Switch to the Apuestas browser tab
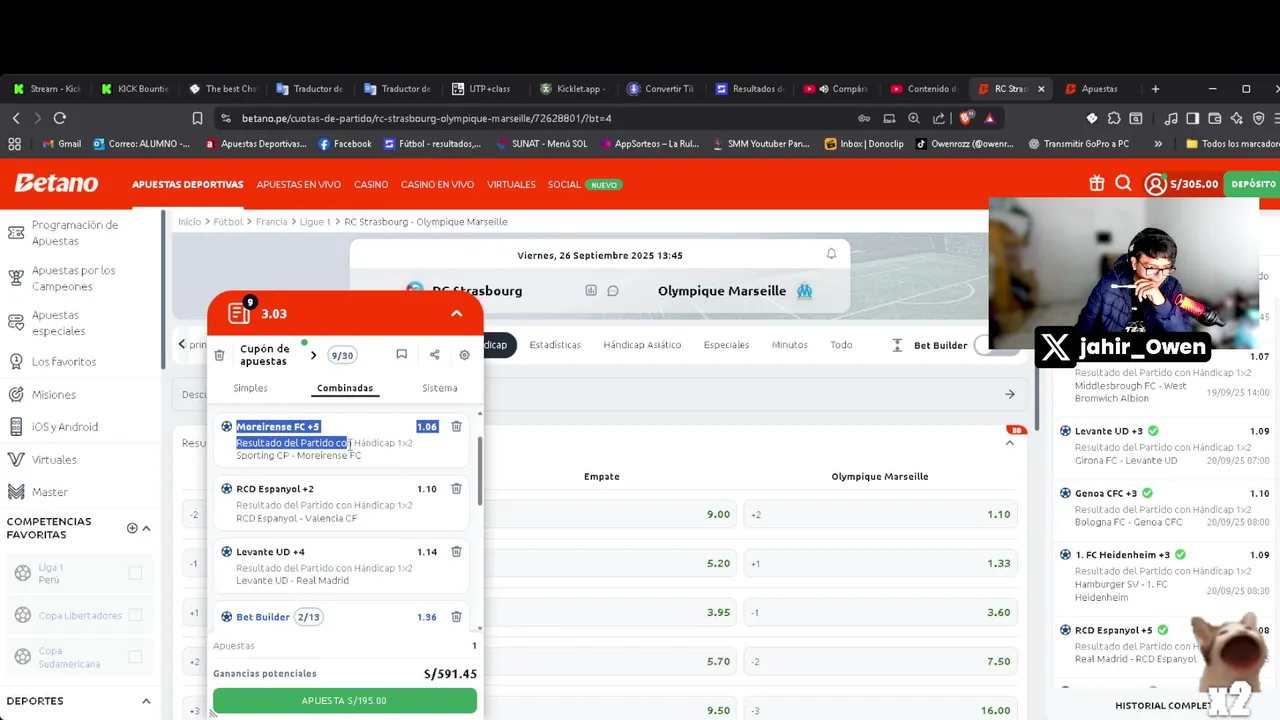This screenshot has height=720, width=1280. (x=1099, y=89)
